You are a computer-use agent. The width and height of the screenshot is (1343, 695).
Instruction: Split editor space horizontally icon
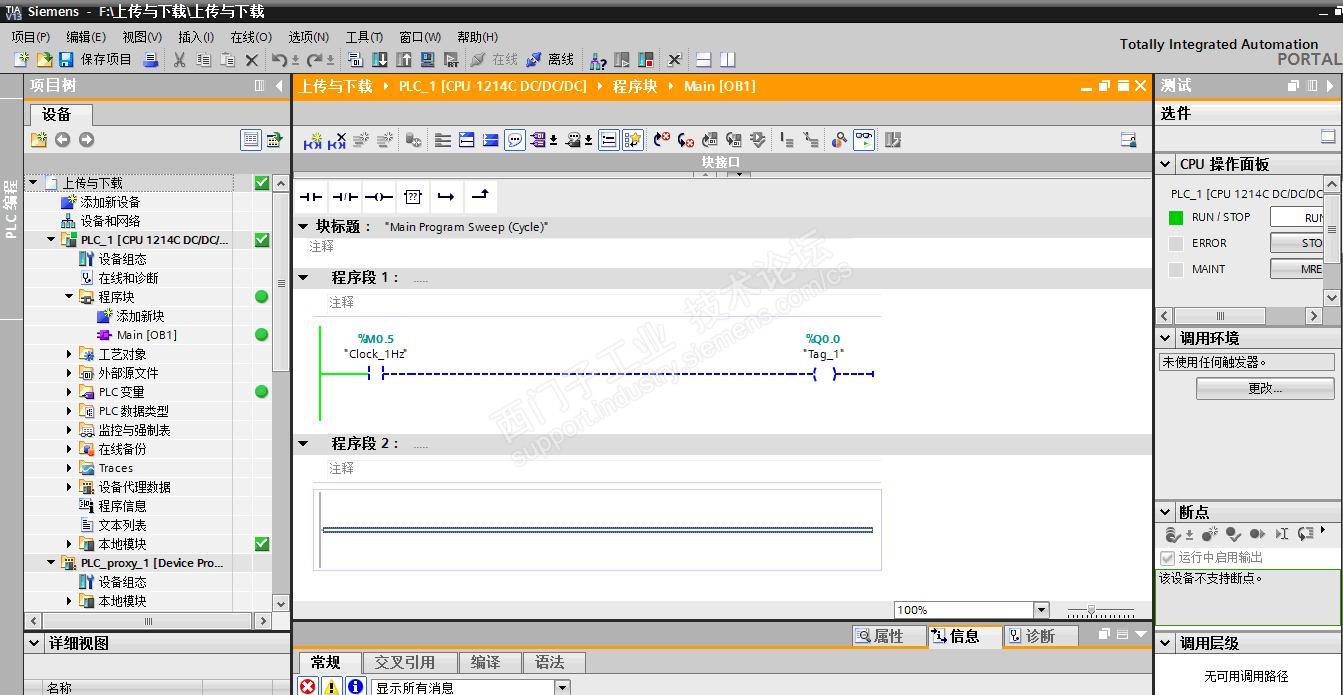pos(703,60)
